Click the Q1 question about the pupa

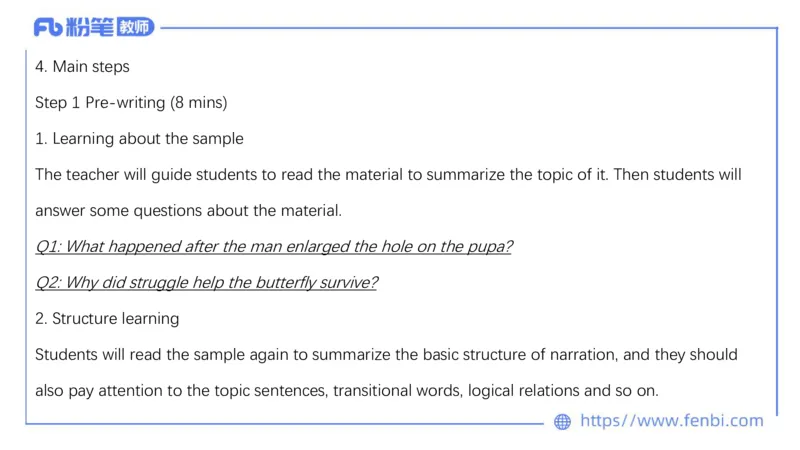pos(273,247)
